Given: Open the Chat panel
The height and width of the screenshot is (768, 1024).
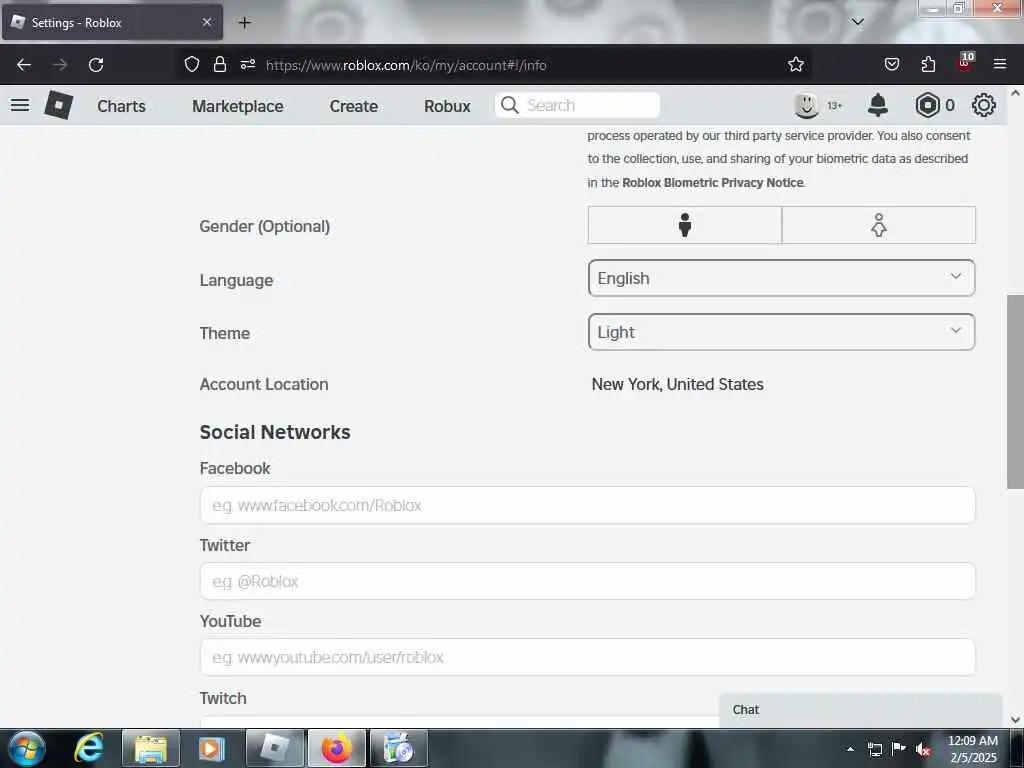Looking at the screenshot, I should [860, 710].
